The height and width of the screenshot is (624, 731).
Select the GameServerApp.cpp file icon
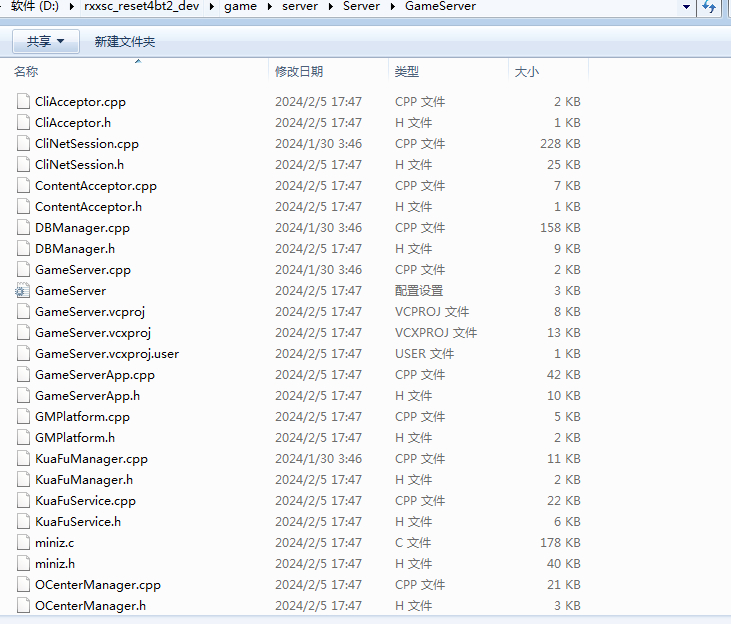(24, 375)
